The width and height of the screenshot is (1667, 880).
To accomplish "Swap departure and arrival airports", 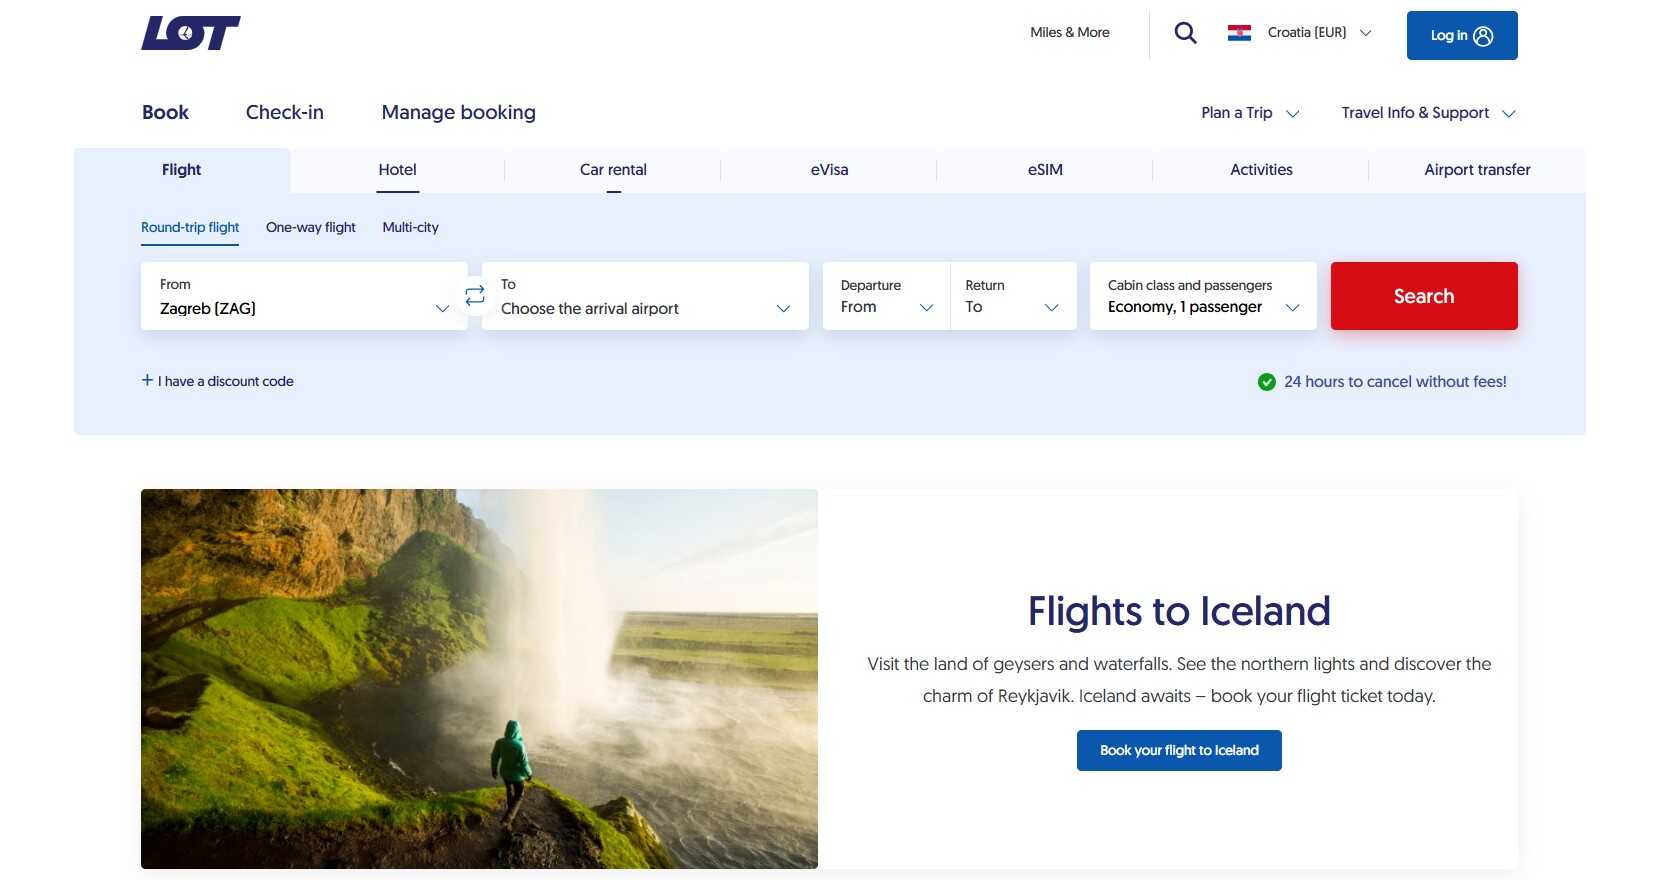I will point(475,295).
